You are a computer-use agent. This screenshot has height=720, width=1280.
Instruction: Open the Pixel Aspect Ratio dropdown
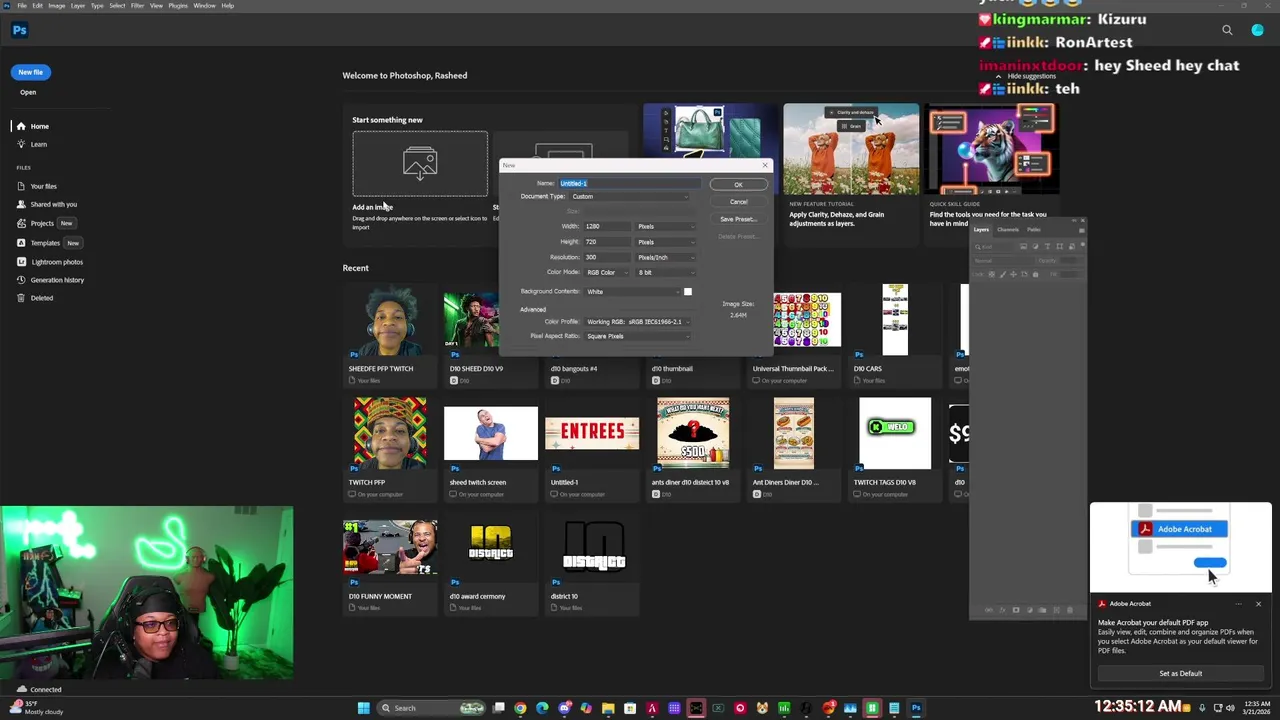638,337
